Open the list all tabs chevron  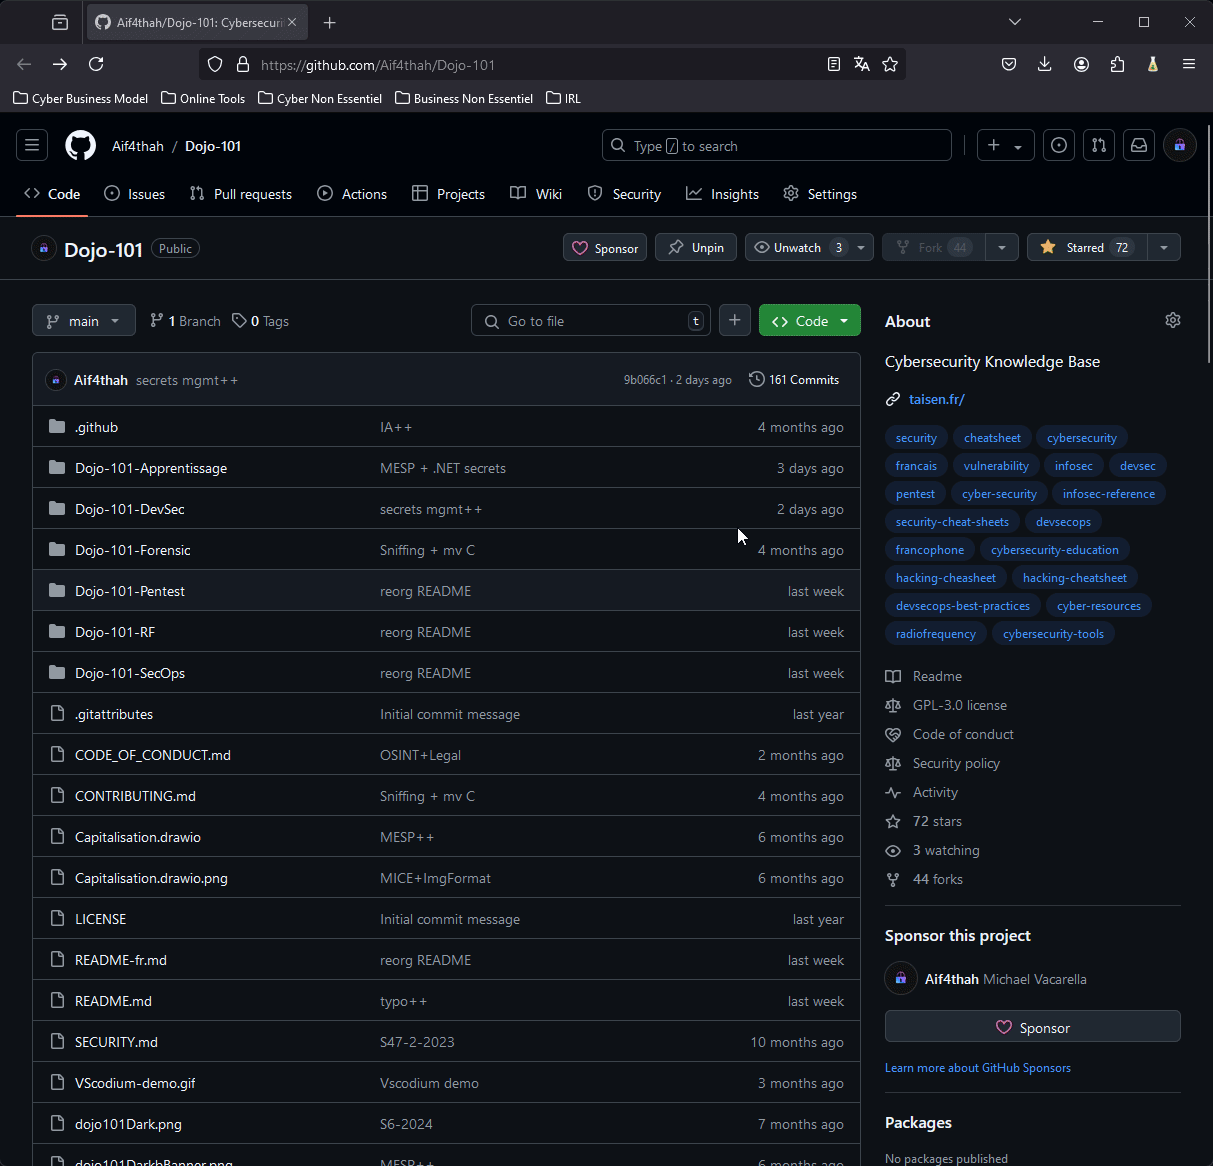pos(1015,22)
